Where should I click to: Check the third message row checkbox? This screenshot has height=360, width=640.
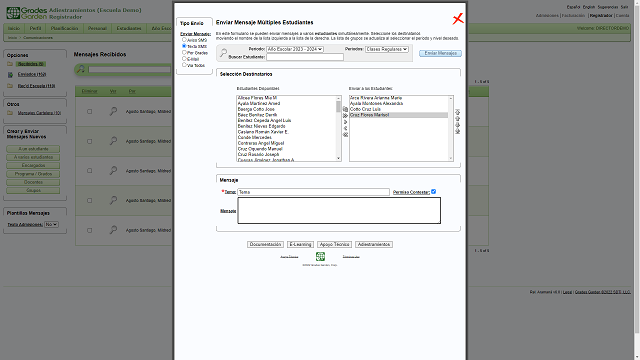[89, 171]
